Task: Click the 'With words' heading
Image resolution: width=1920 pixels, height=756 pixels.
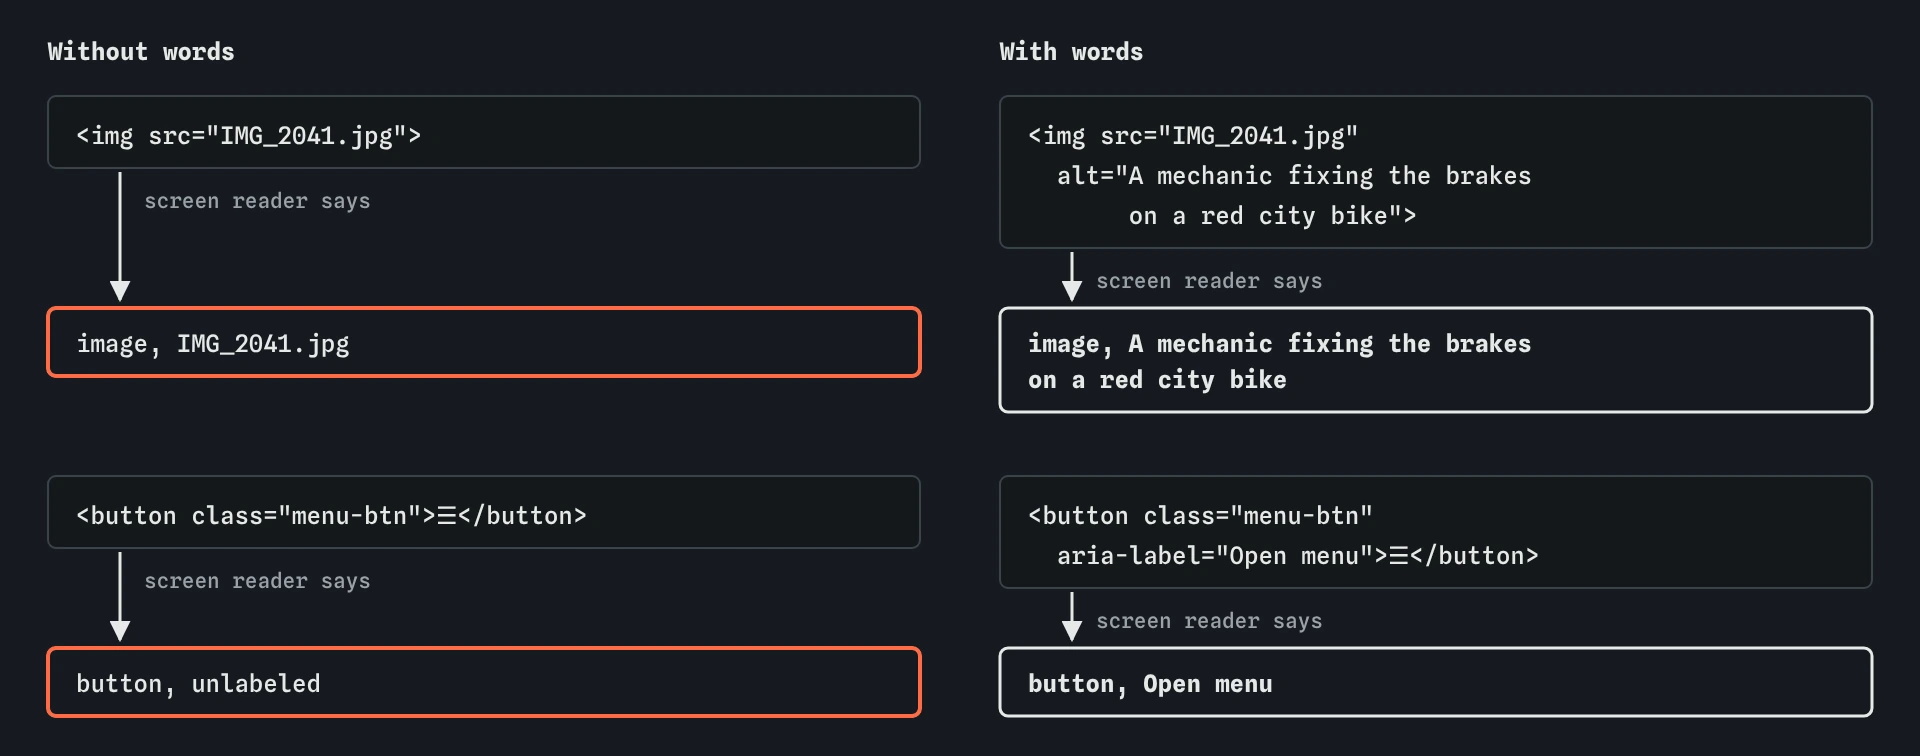Action: (x=1071, y=52)
